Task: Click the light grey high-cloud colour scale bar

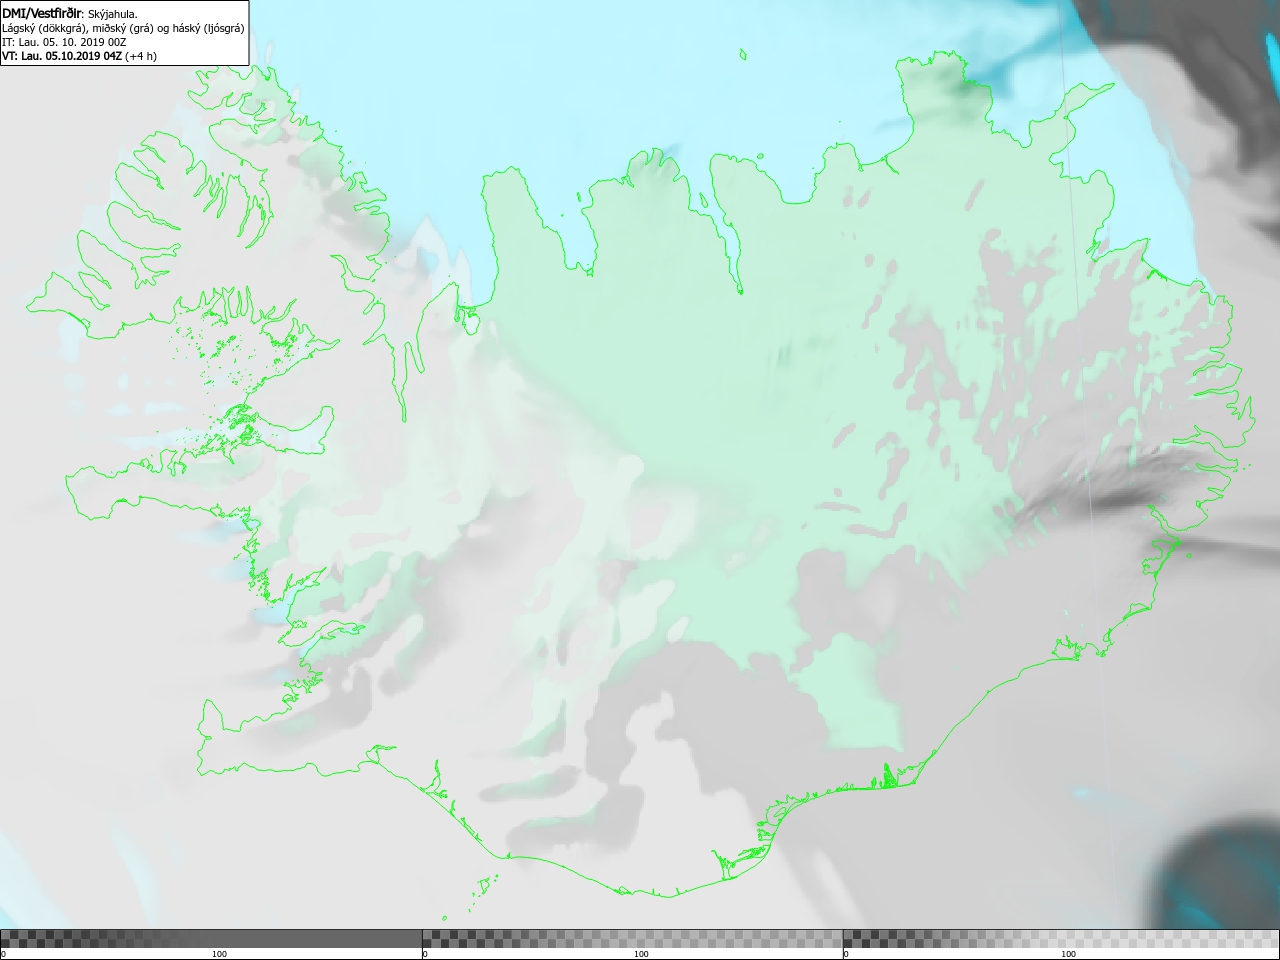Action: click(1061, 938)
